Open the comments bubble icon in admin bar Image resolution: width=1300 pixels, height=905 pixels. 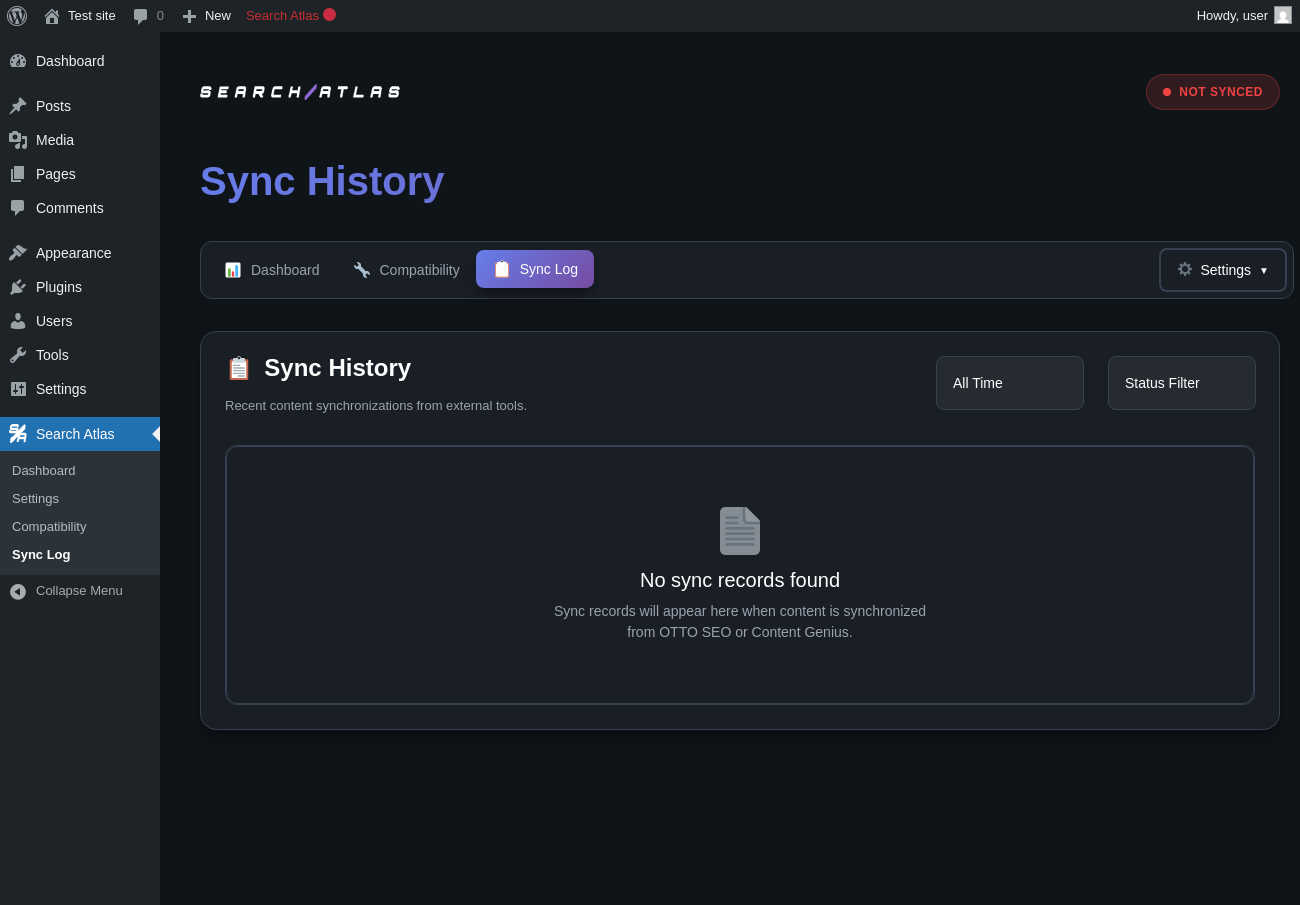[x=141, y=16]
